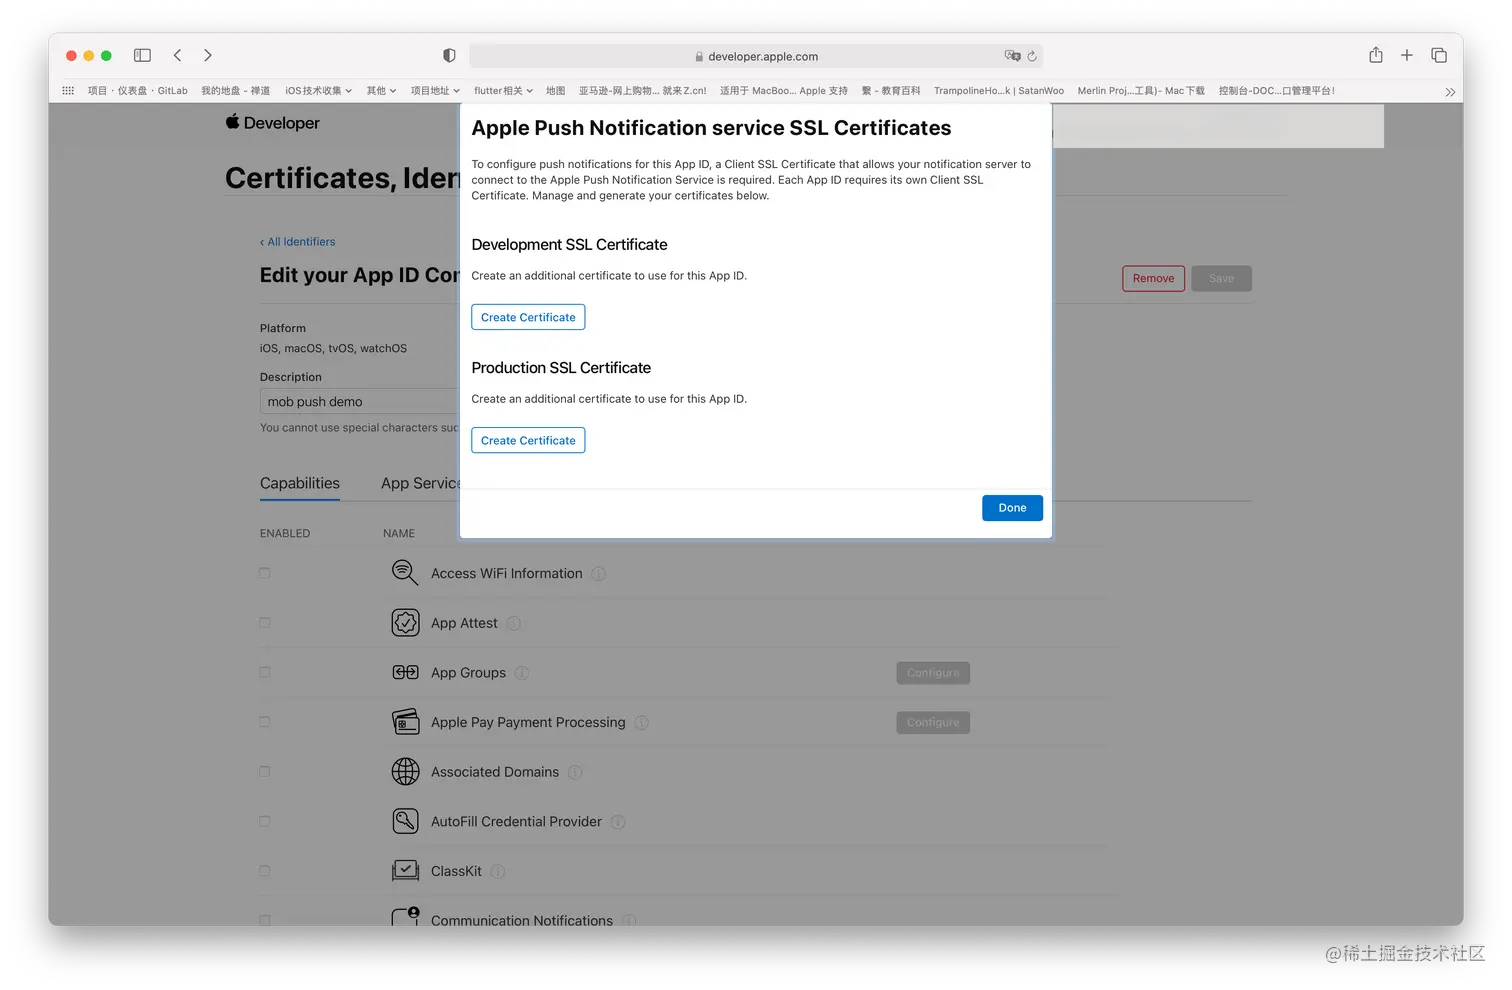1512x990 pixels.
Task: Click the ClassKit icon
Action: tap(405, 871)
